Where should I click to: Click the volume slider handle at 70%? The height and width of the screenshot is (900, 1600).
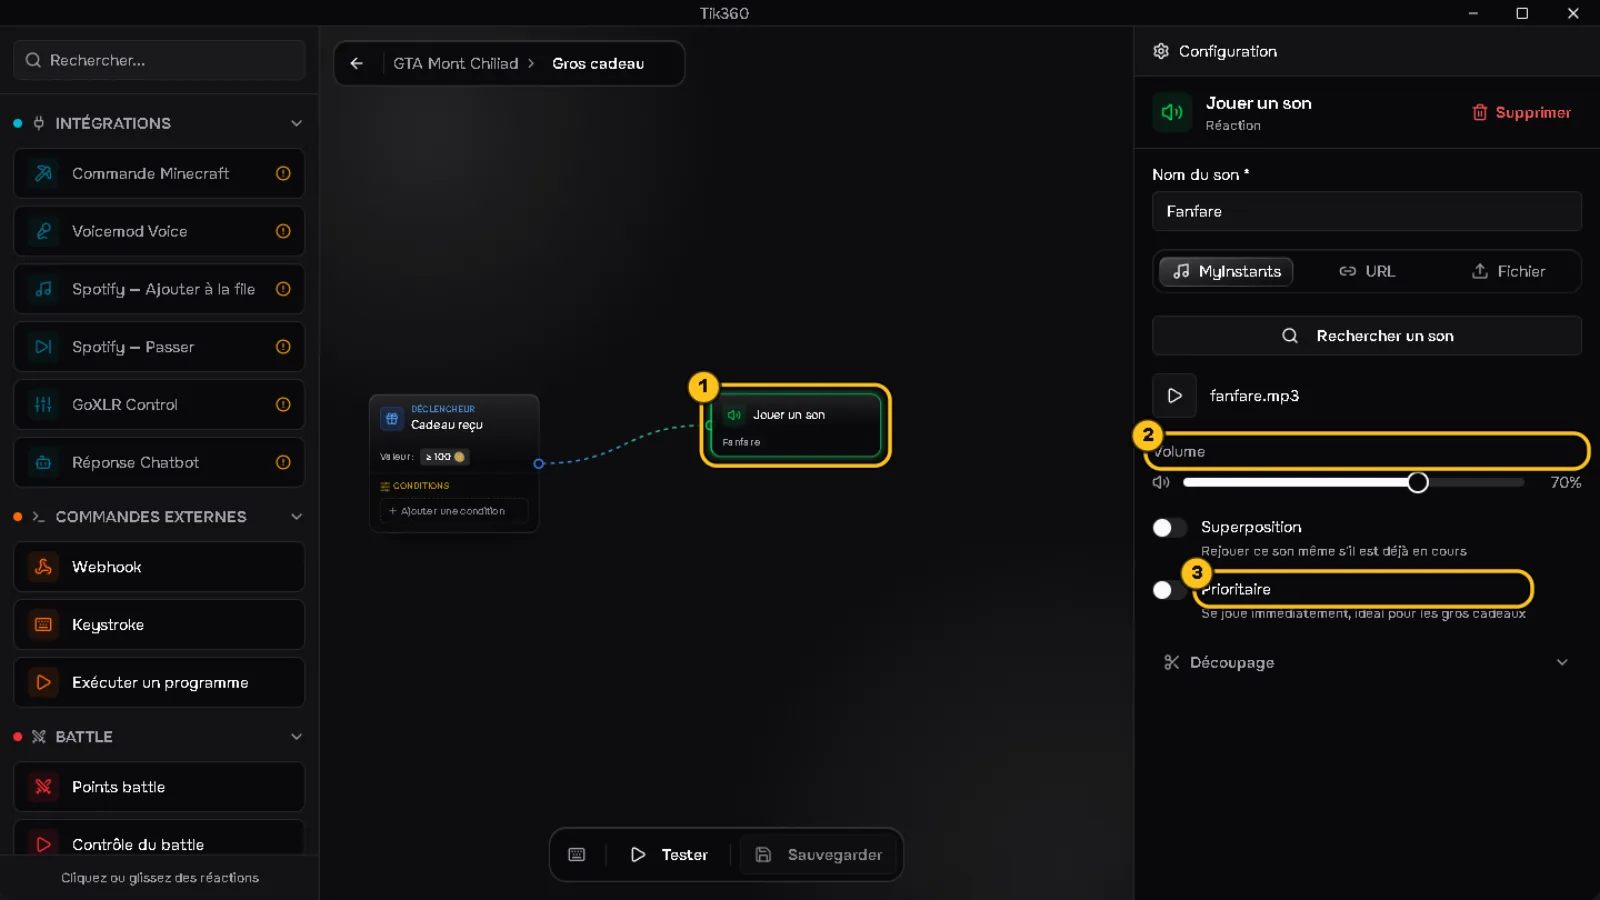1418,482
